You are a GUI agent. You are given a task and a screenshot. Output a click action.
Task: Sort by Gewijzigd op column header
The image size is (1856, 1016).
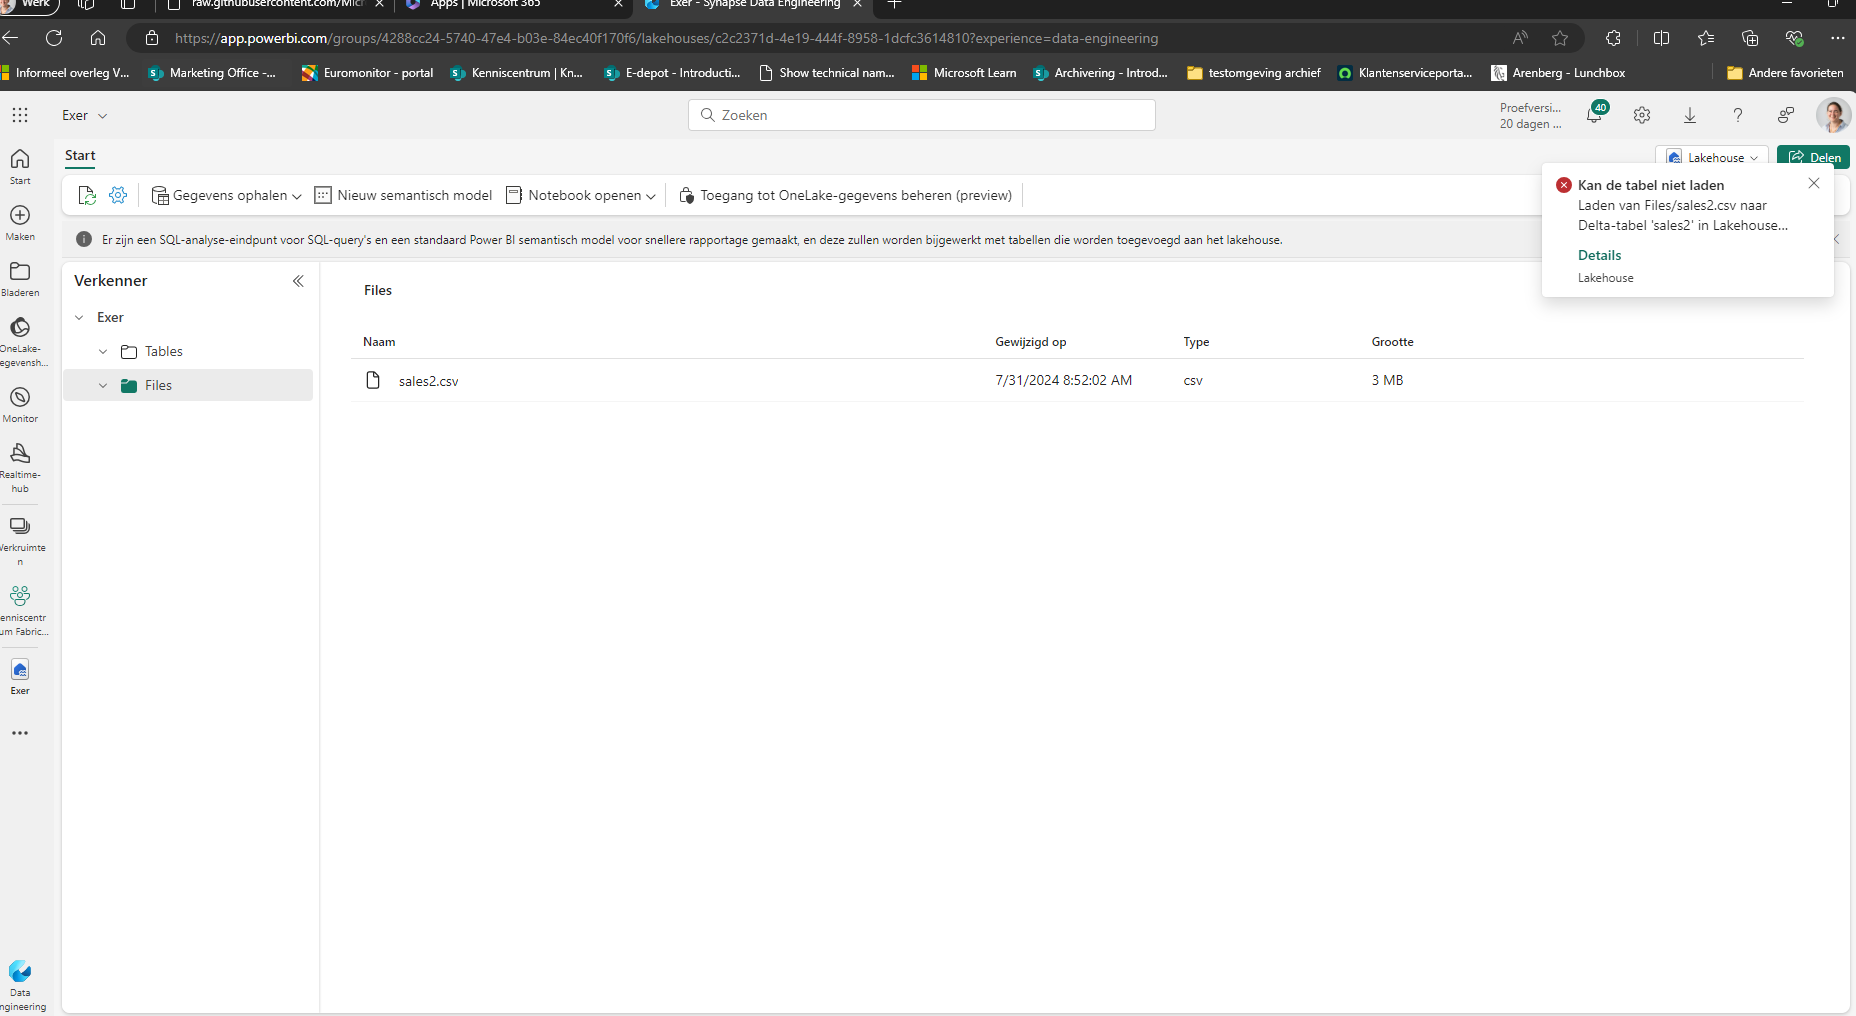1030,342
